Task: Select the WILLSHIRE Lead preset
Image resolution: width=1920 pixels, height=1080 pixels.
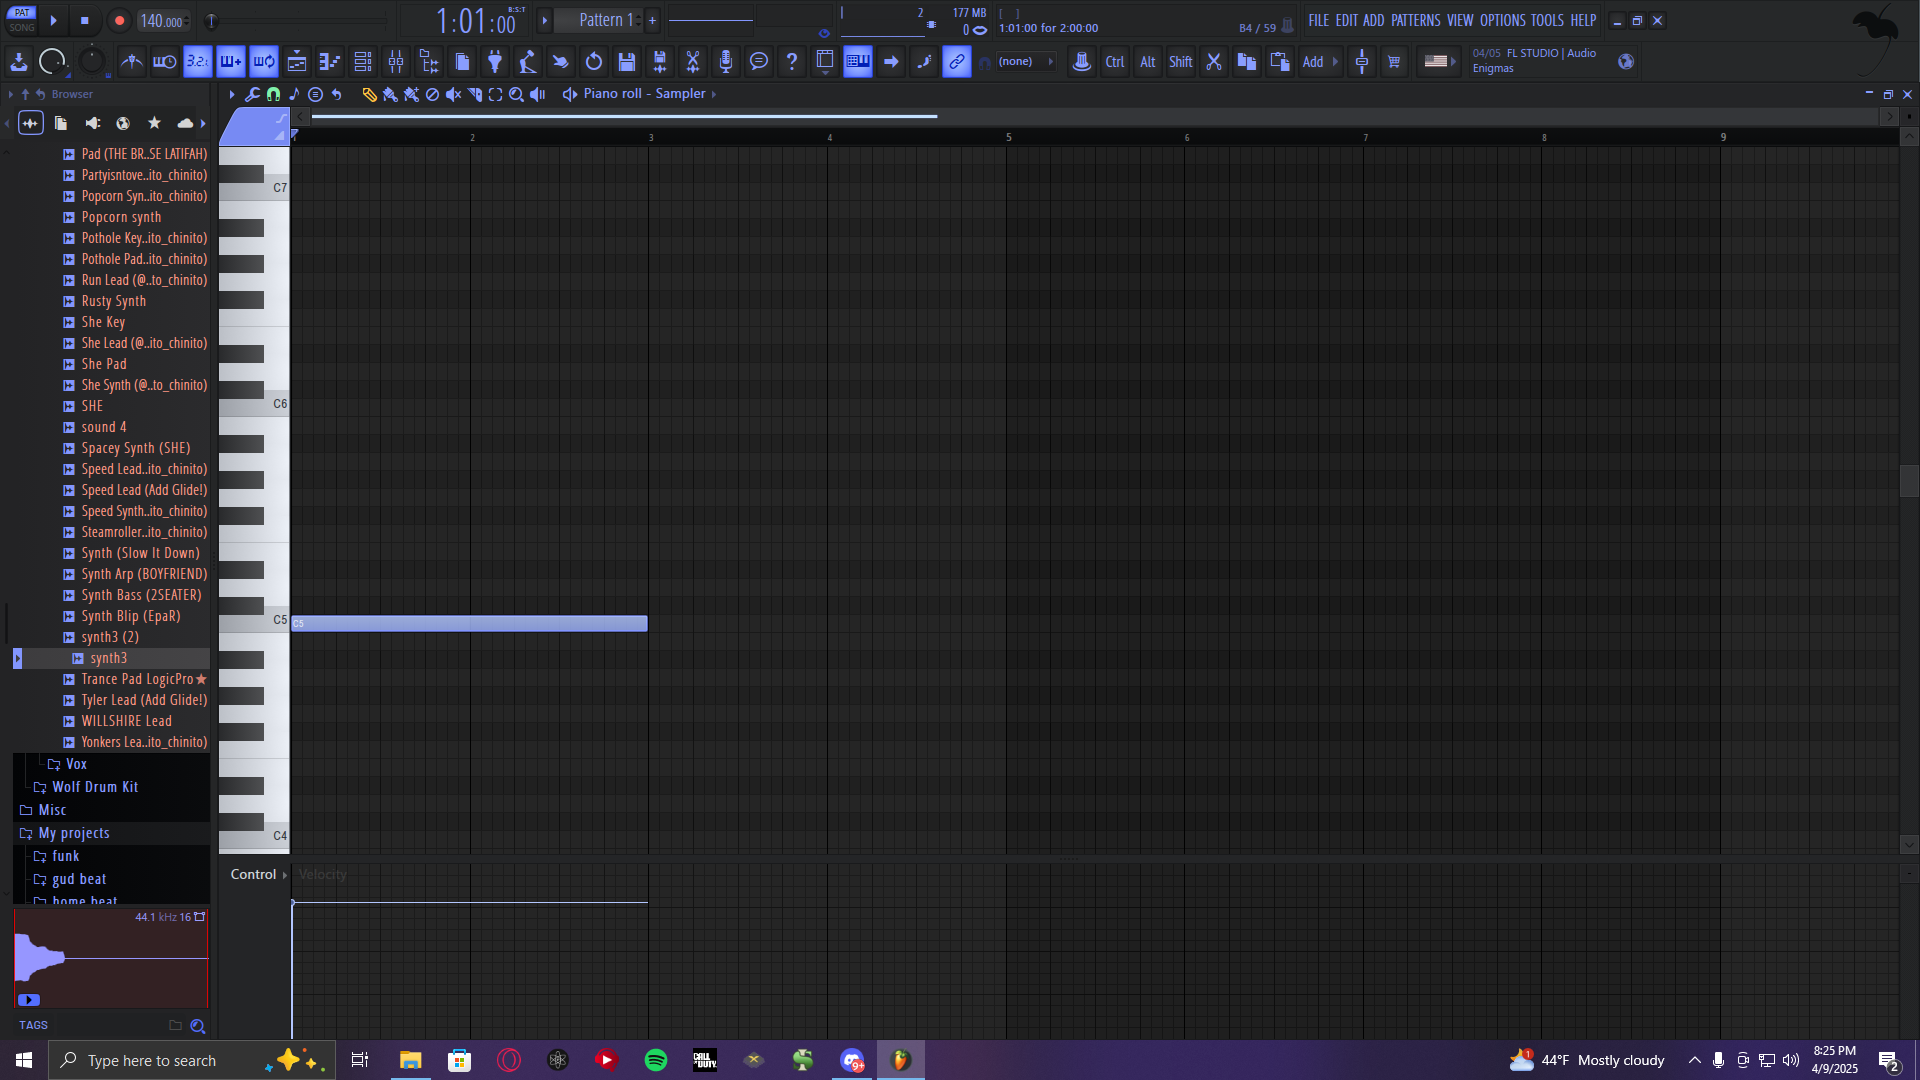Action: click(x=127, y=721)
